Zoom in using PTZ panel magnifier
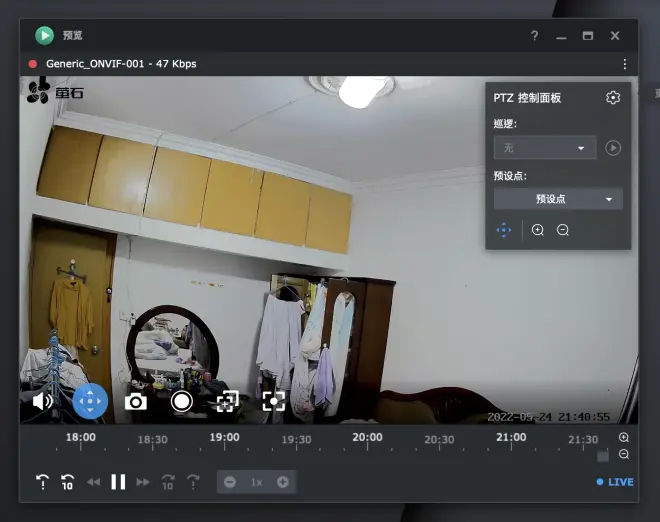 pos(538,230)
